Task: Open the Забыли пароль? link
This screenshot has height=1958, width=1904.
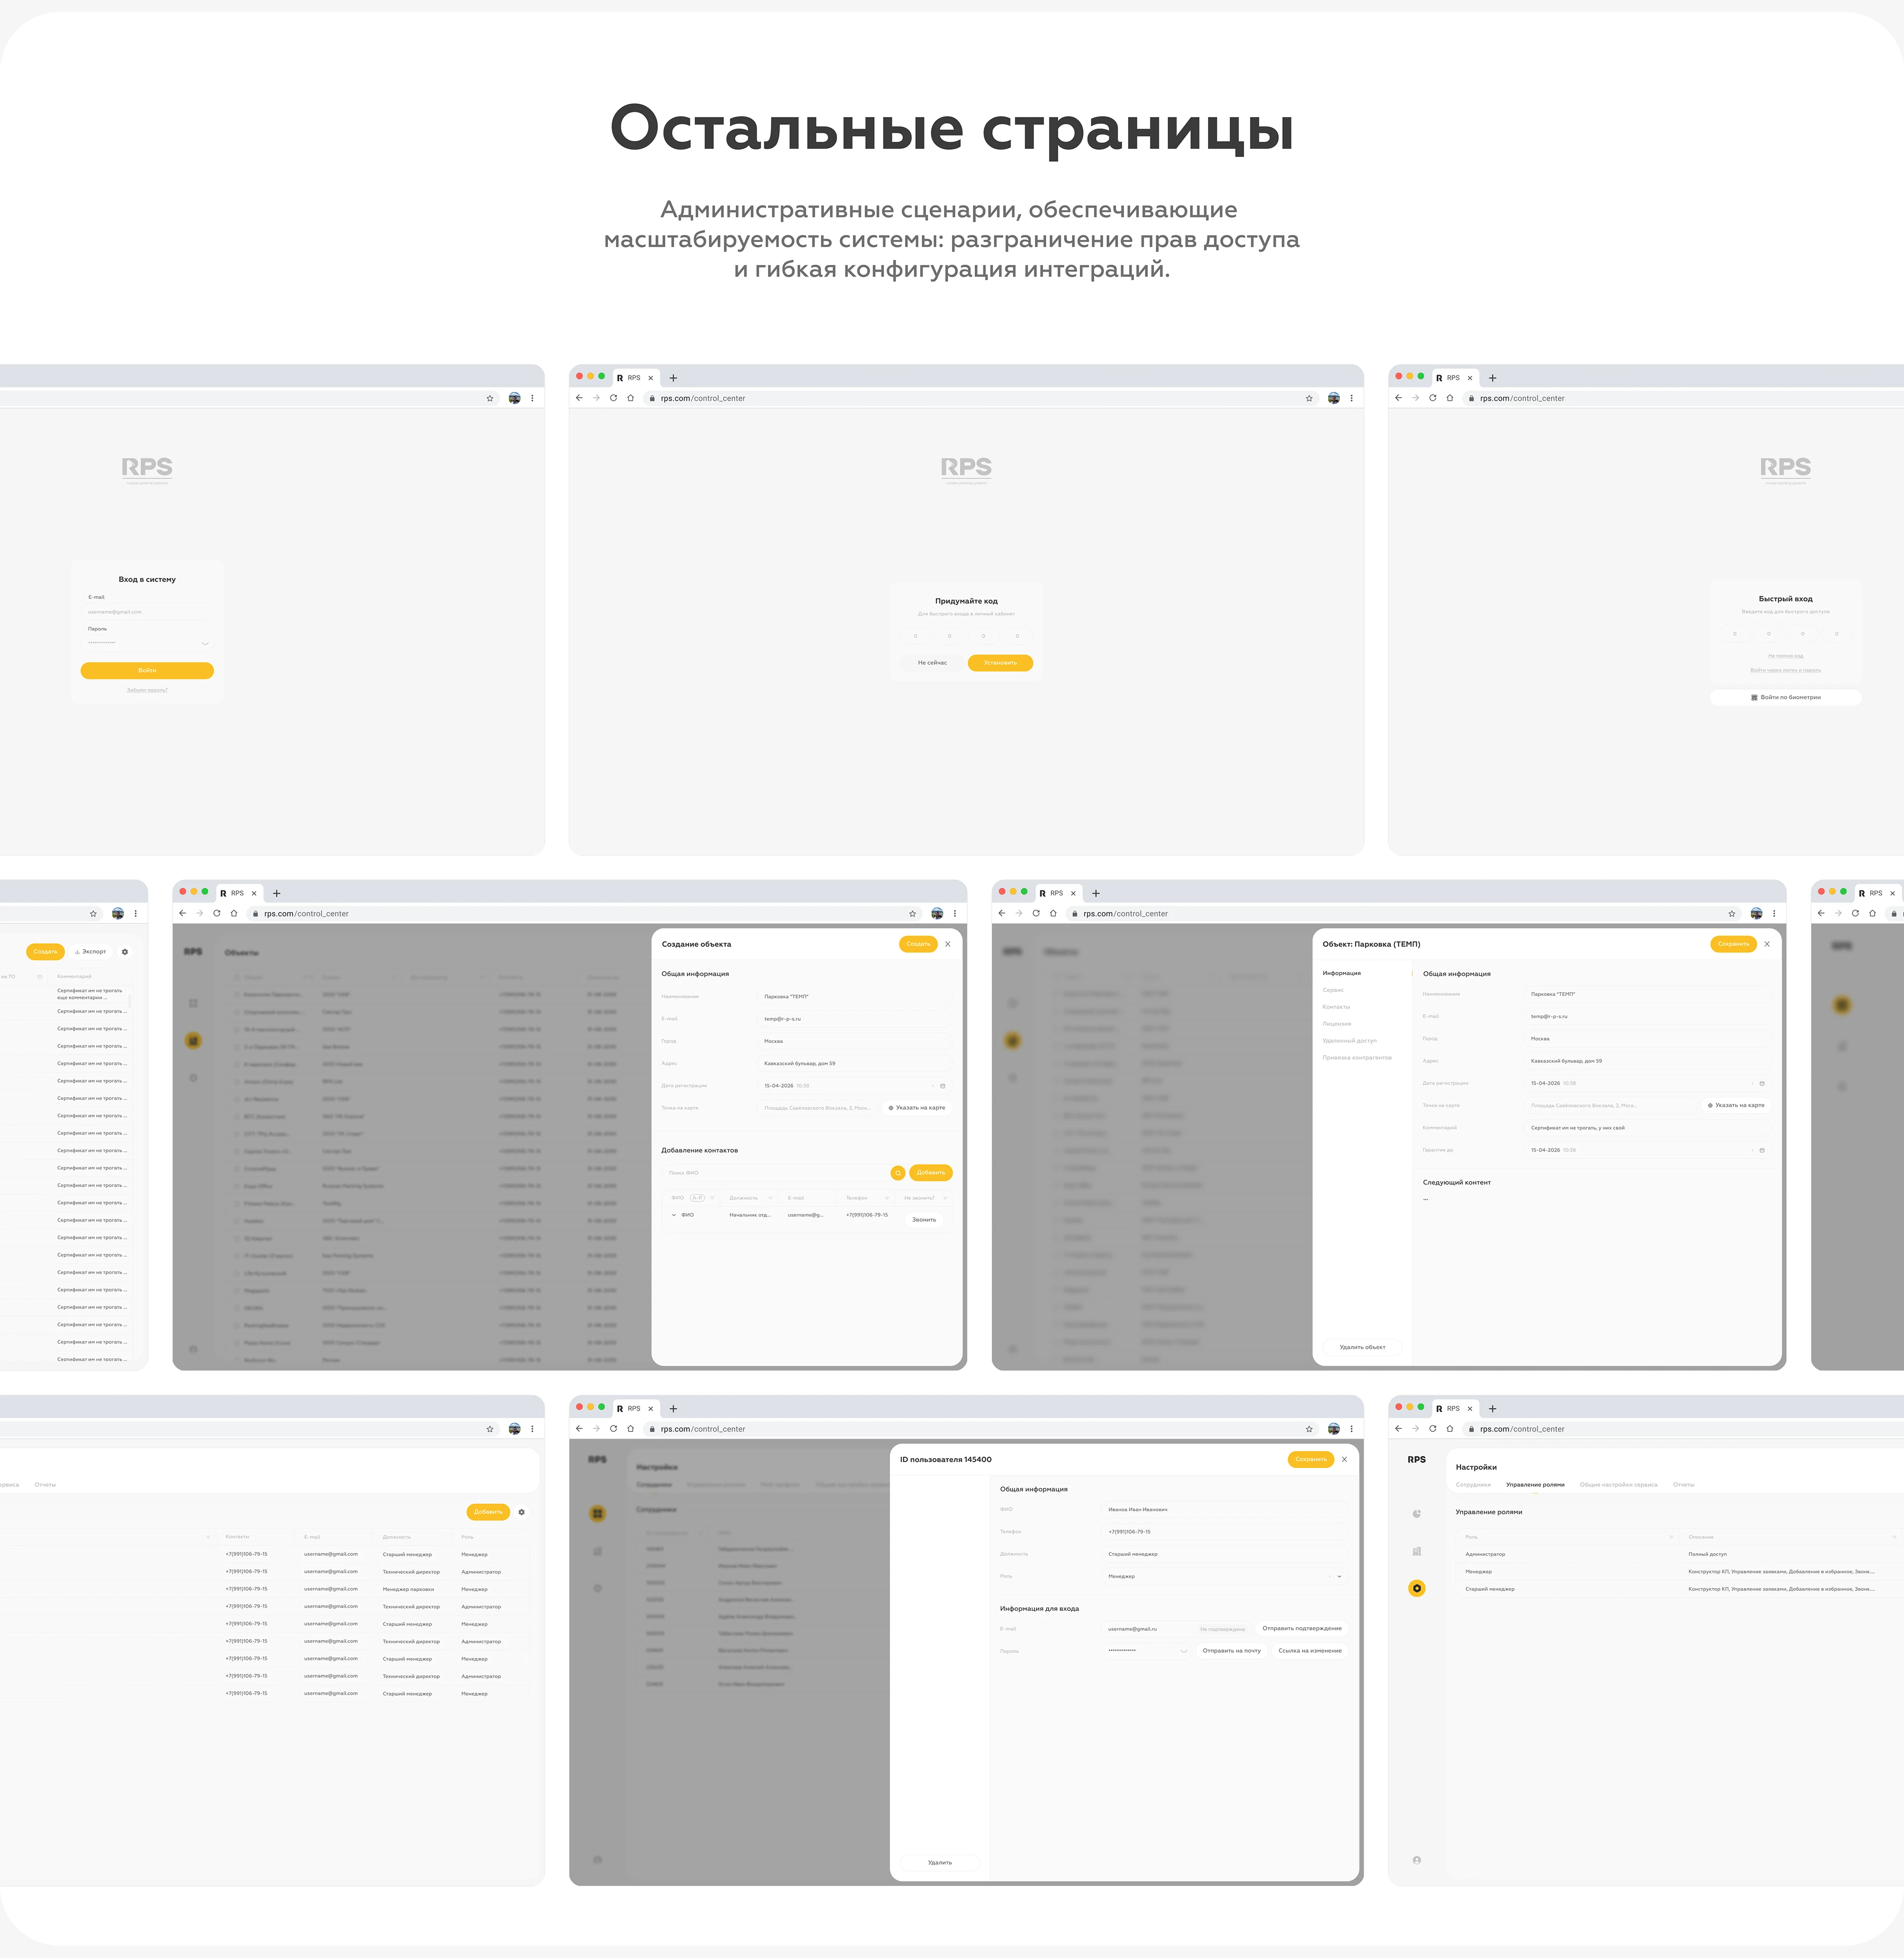Action: (x=147, y=690)
